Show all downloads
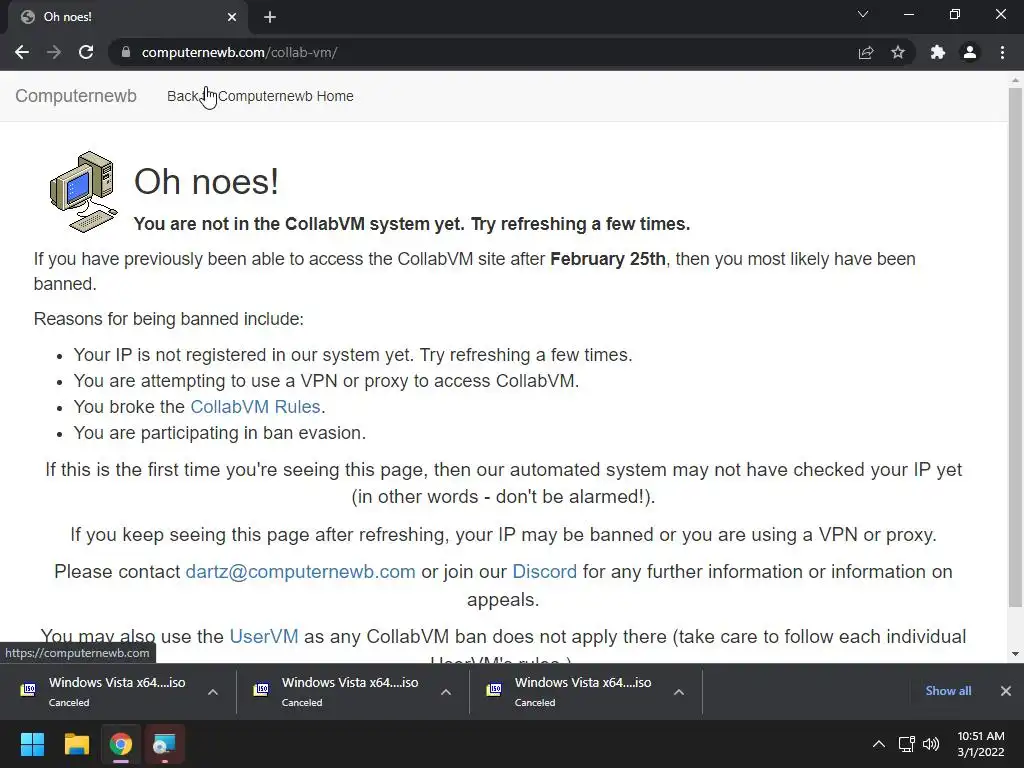Screen dimensions: 1024x768 (948, 691)
